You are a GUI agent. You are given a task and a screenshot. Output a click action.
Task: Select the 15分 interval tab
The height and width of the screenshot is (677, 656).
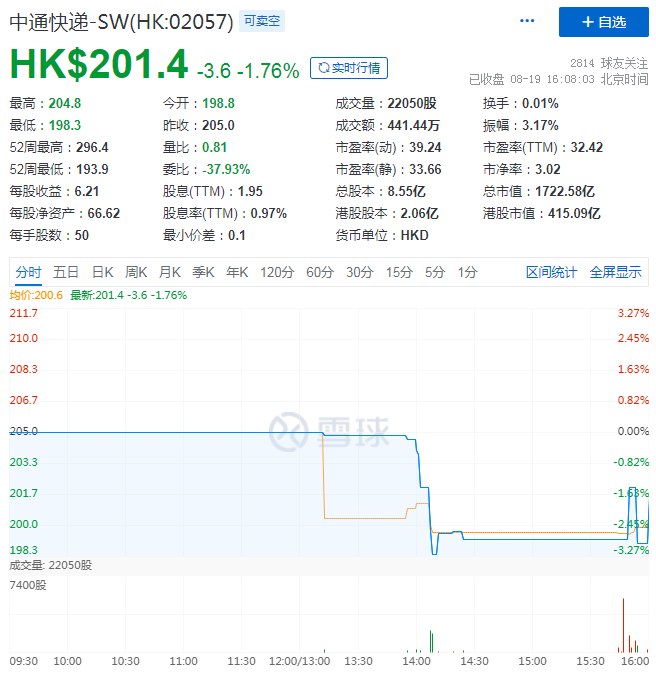pyautogui.click(x=399, y=272)
